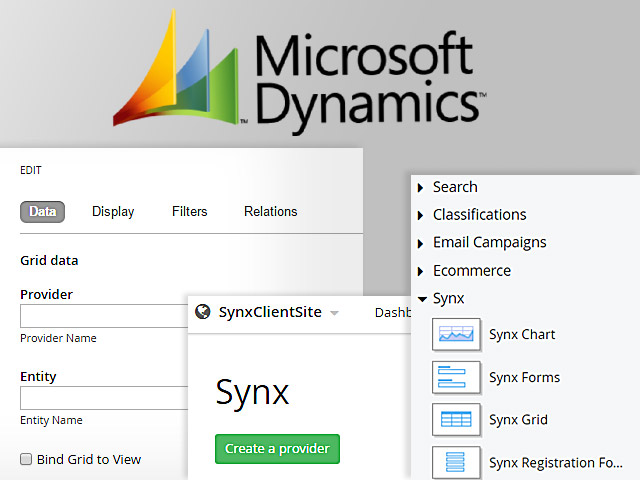The width and height of the screenshot is (640, 480).
Task: Click the Provider Name input field
Action: (104, 316)
